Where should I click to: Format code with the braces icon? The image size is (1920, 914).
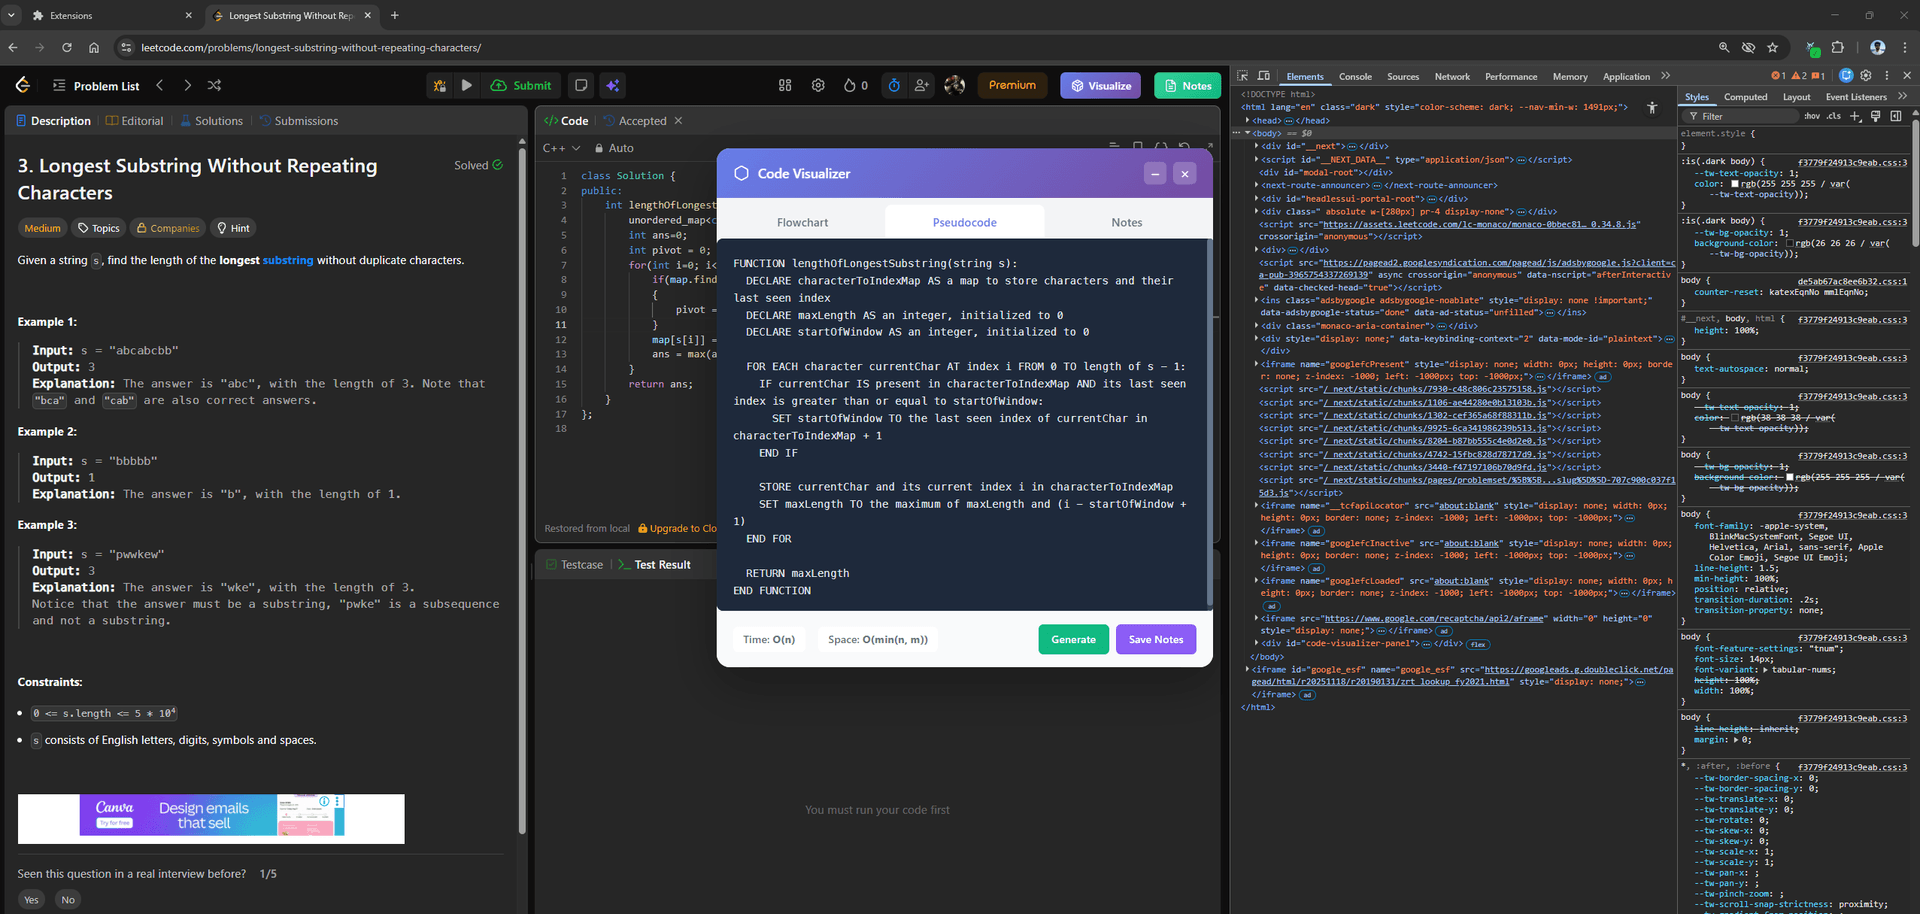[1161, 146]
